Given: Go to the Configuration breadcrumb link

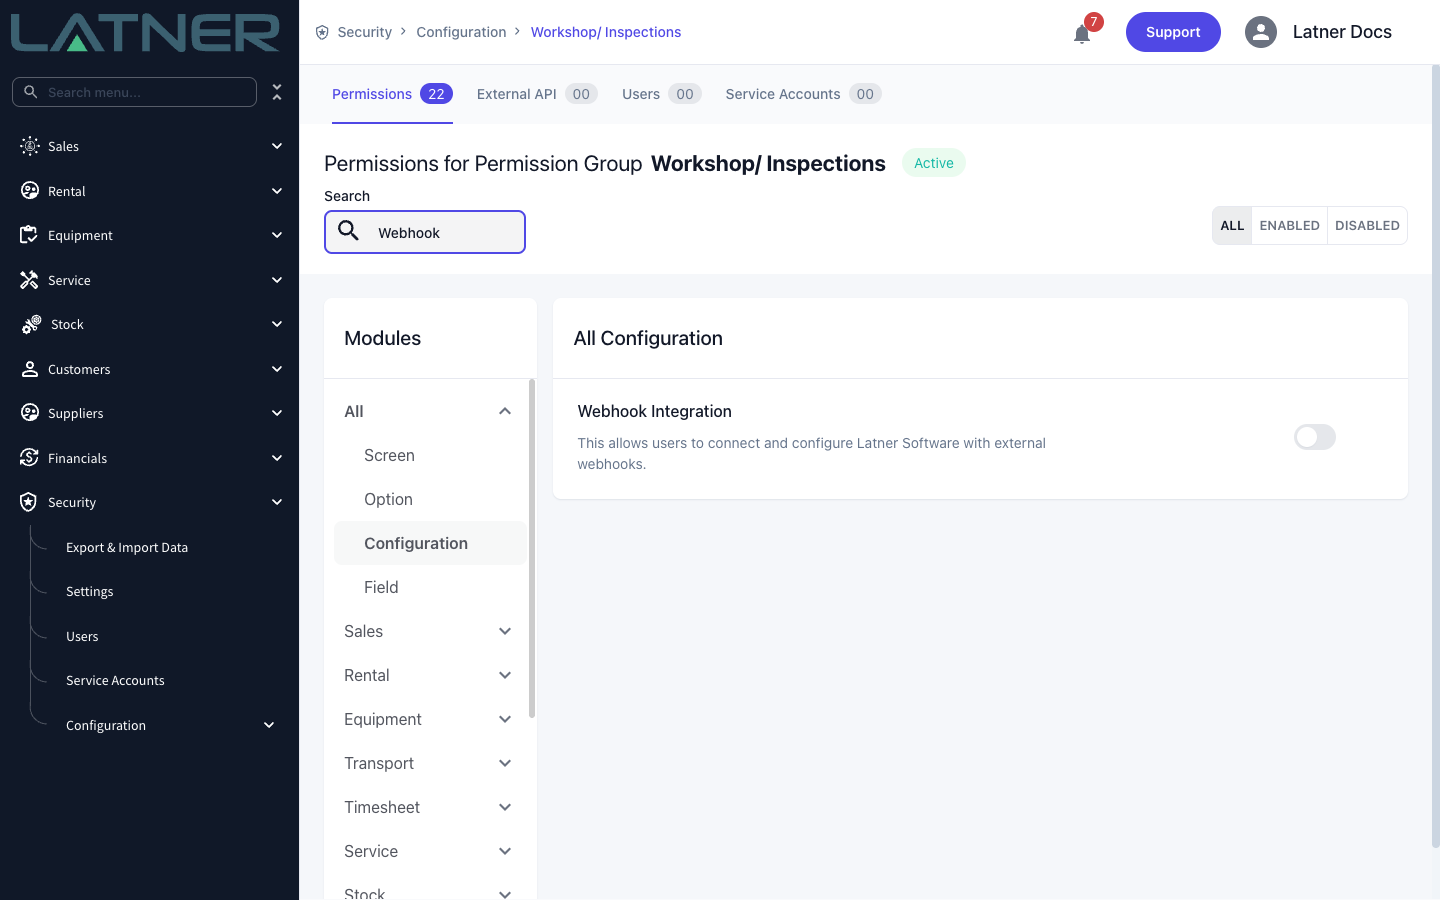Looking at the screenshot, I should (461, 32).
